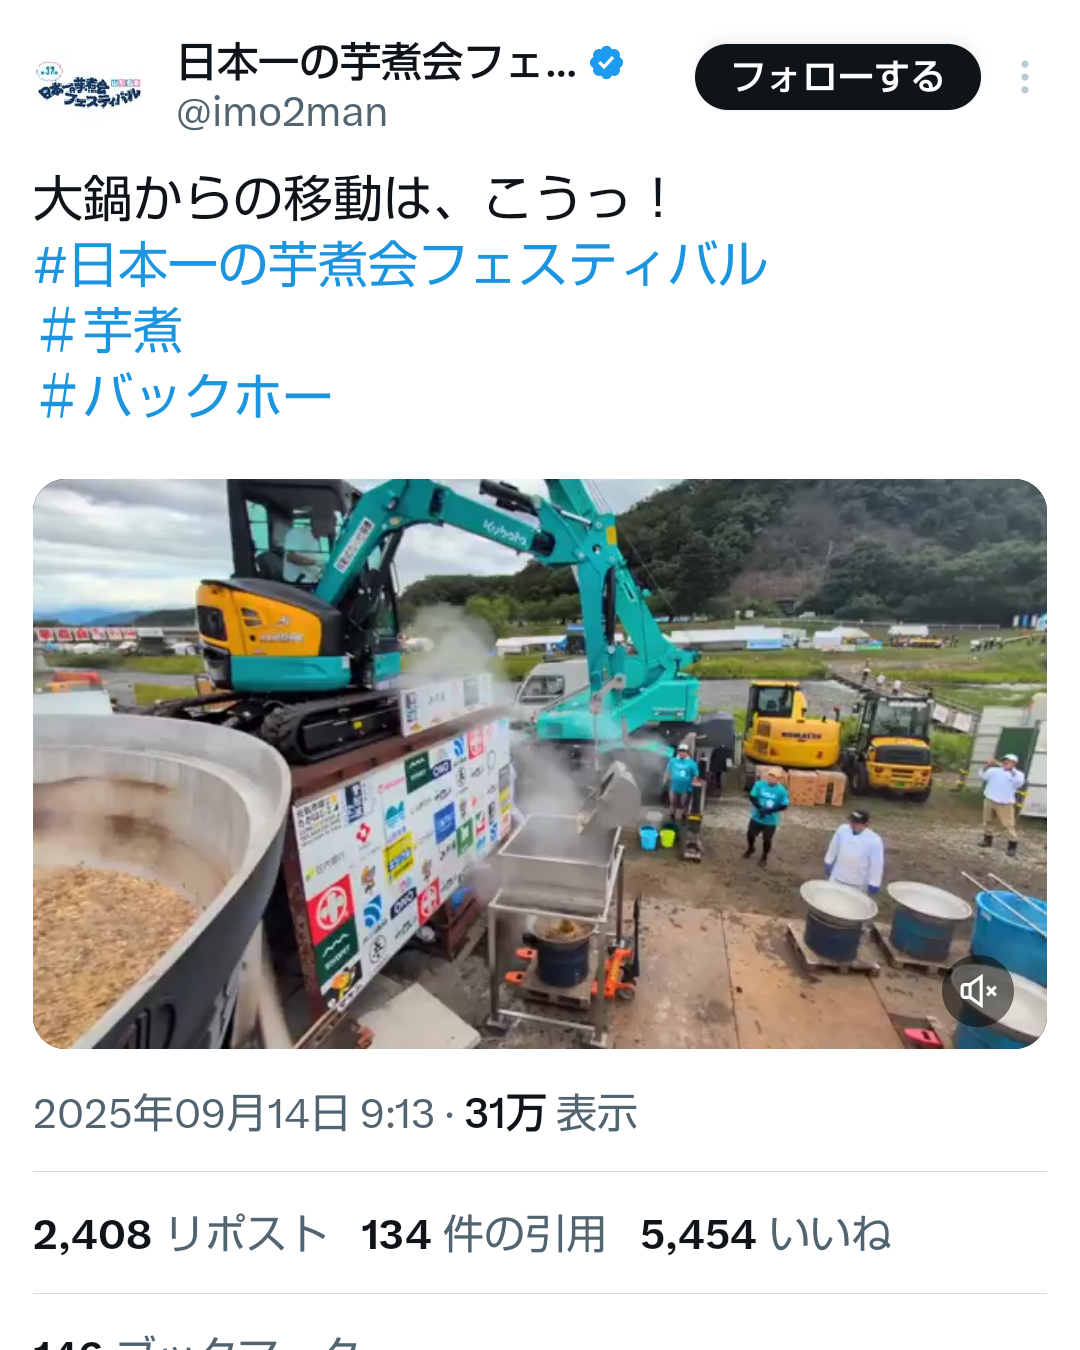
Task: Select the tweet text 大鍋からの移動は、こうっ！
Action: click(352, 199)
